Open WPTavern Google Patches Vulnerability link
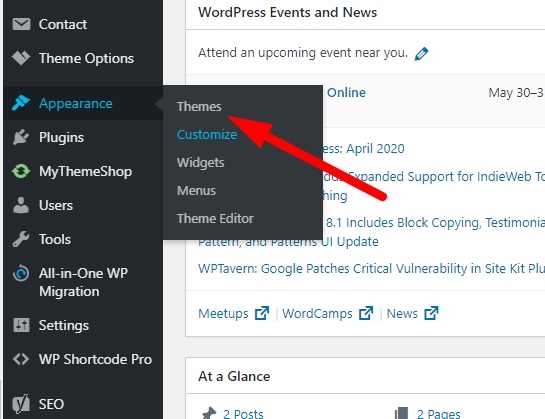 (x=372, y=269)
